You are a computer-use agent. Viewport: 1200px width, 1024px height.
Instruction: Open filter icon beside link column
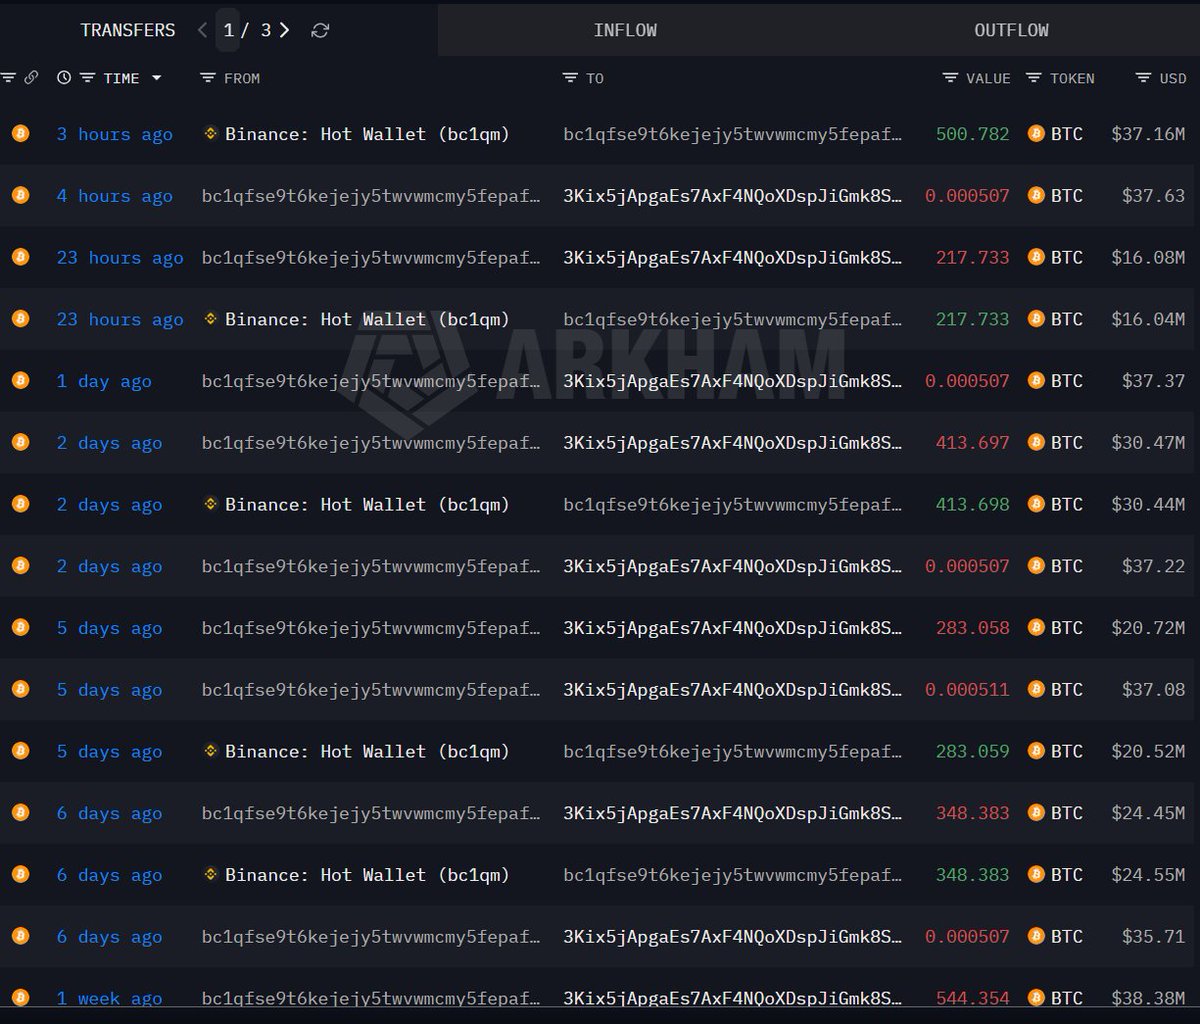[x=8, y=77]
